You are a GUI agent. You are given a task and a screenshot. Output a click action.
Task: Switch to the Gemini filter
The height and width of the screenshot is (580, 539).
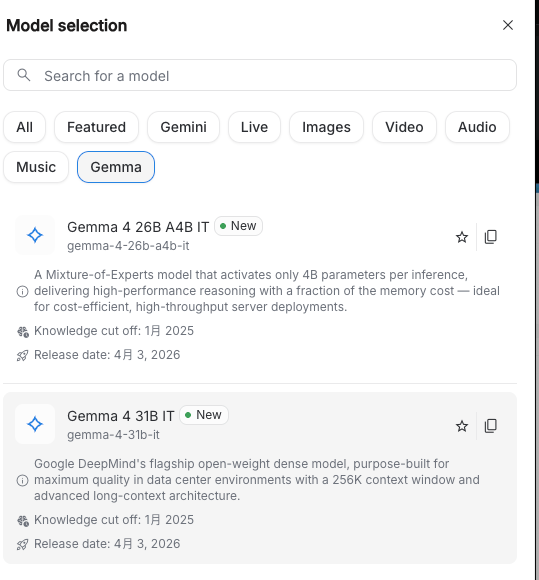point(183,127)
